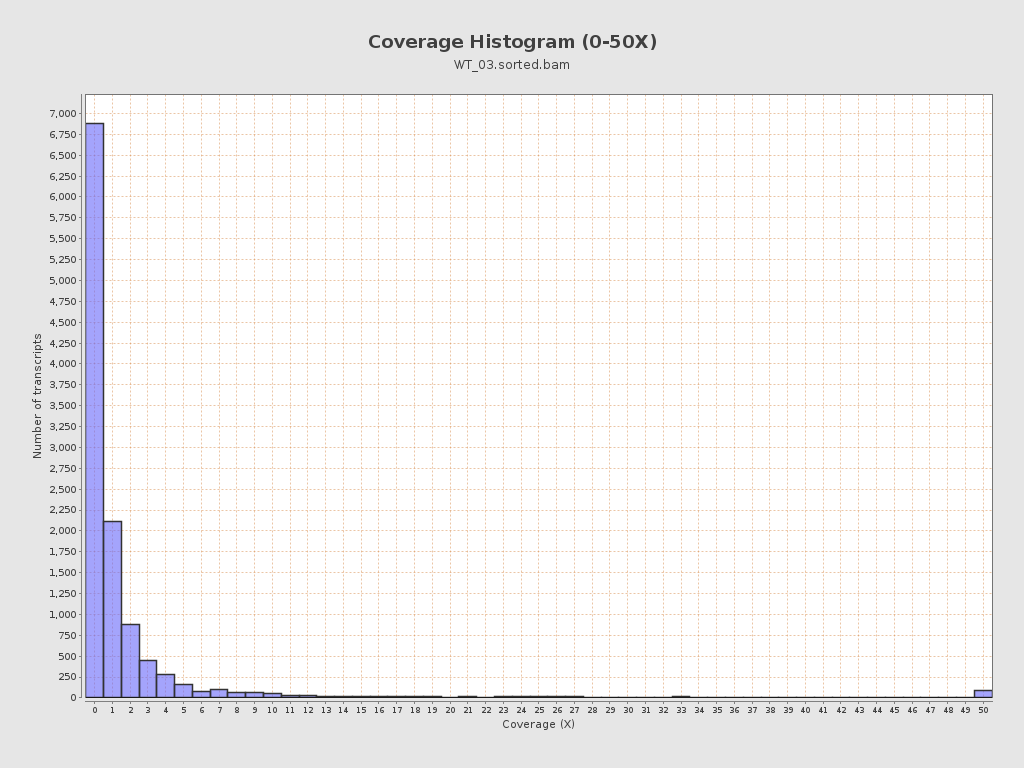Image resolution: width=1024 pixels, height=768 pixels.
Task: Select the last bar at coverage 50
Action: pos(984,694)
